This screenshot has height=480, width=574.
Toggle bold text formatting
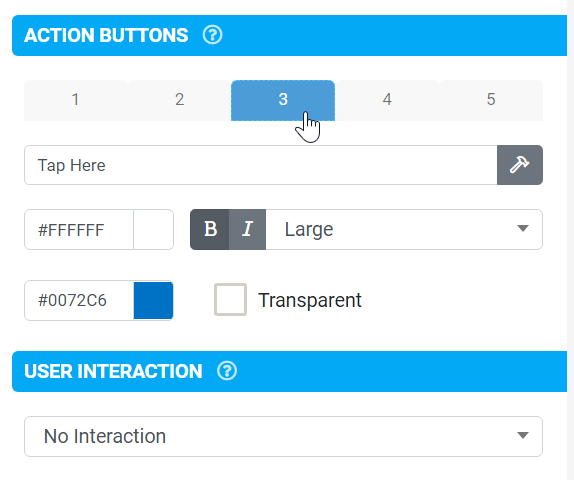pyautogui.click(x=210, y=230)
